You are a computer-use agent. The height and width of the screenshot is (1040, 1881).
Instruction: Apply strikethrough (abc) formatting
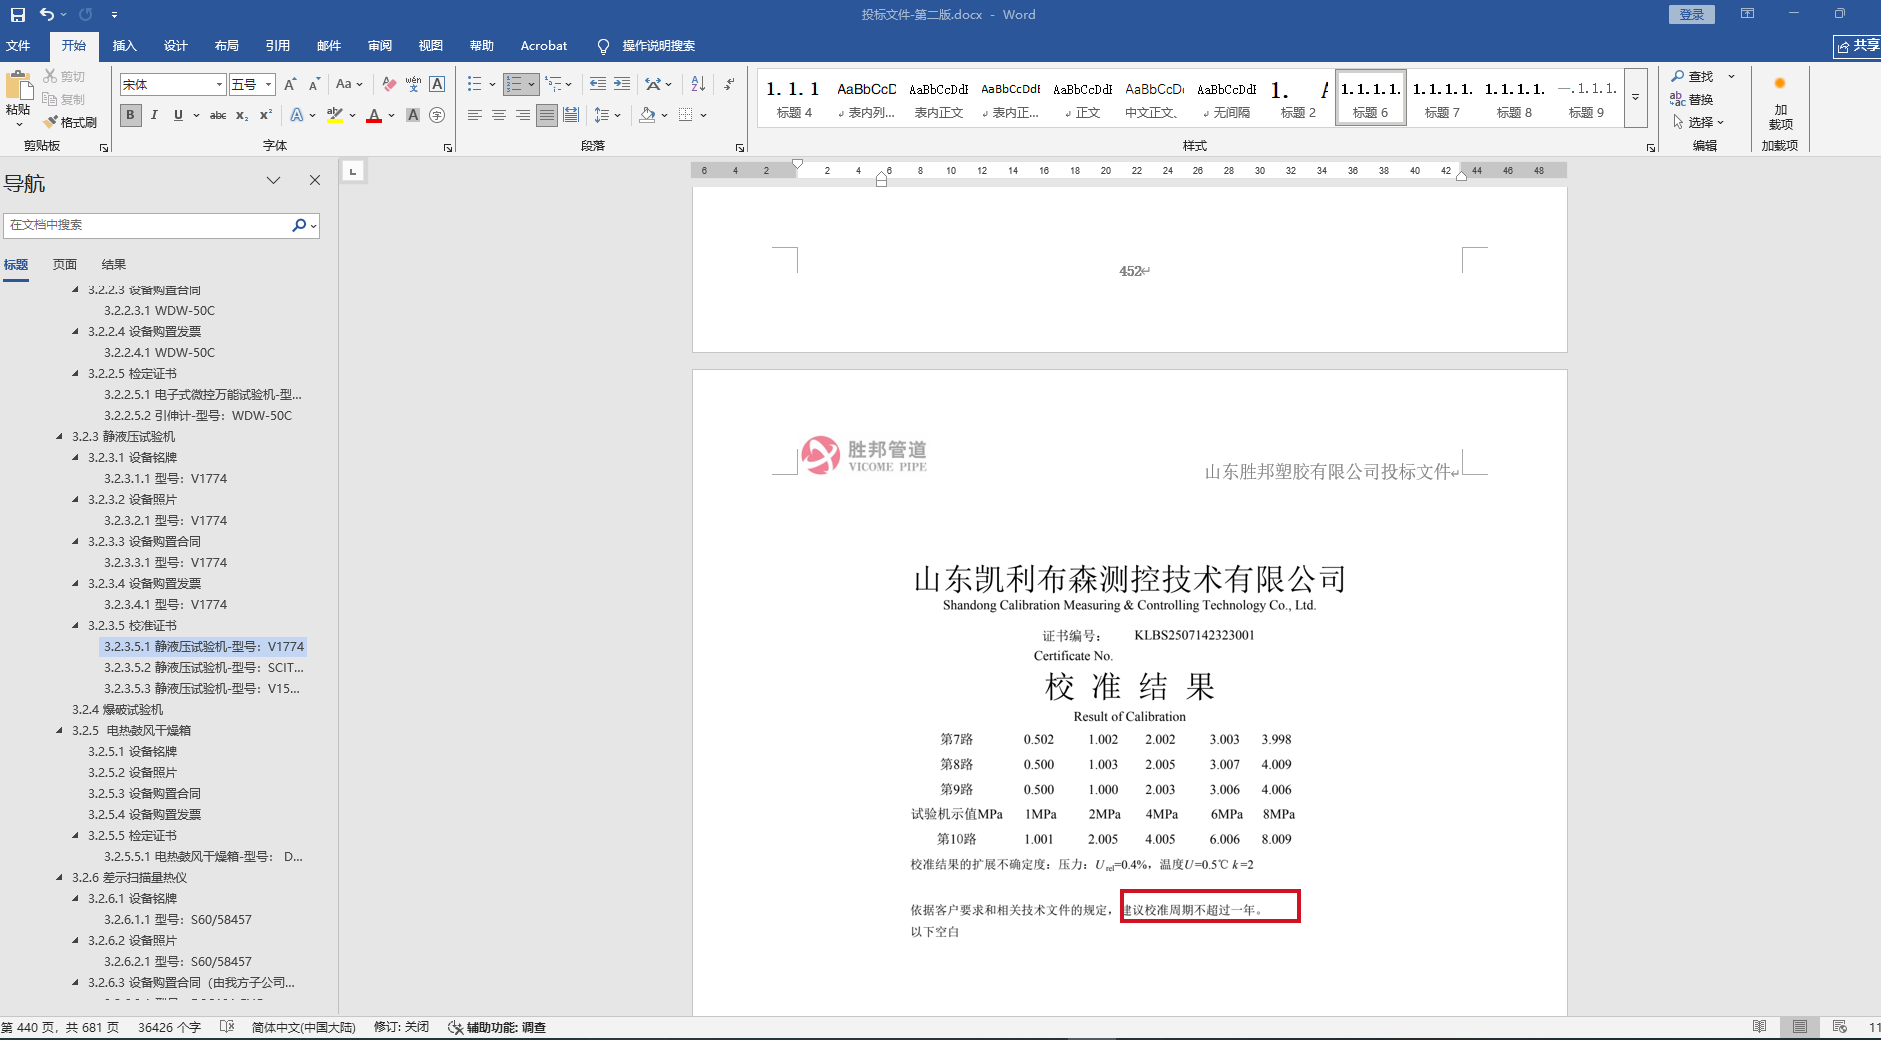pos(218,116)
